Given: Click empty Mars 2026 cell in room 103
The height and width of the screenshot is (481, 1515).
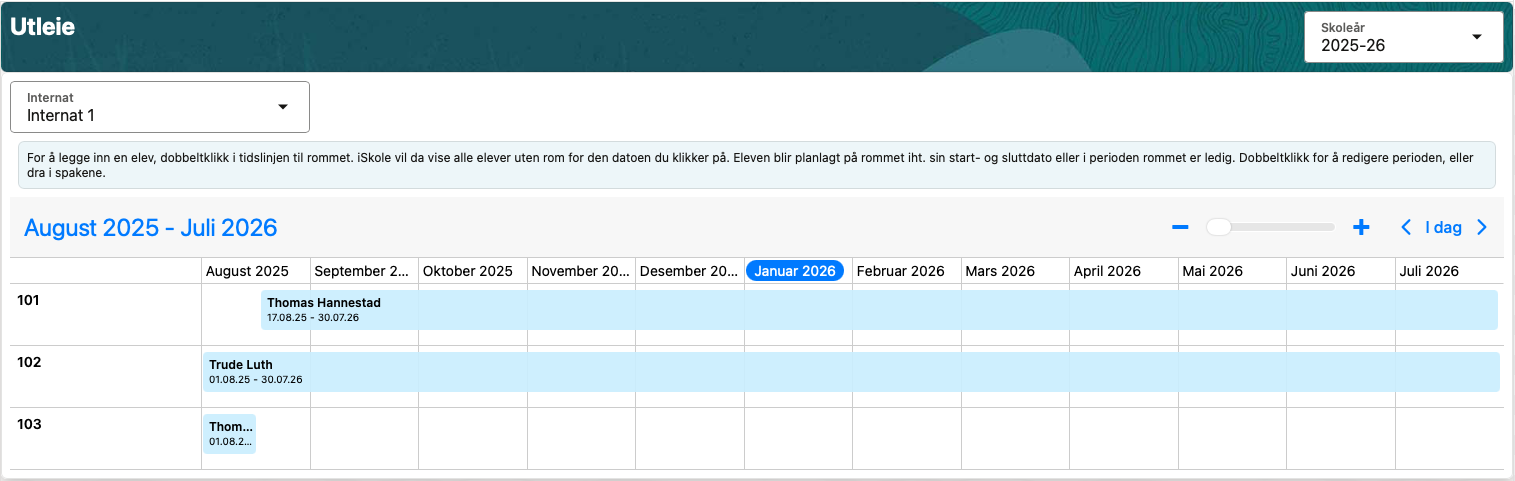Looking at the screenshot, I should (x=1014, y=438).
